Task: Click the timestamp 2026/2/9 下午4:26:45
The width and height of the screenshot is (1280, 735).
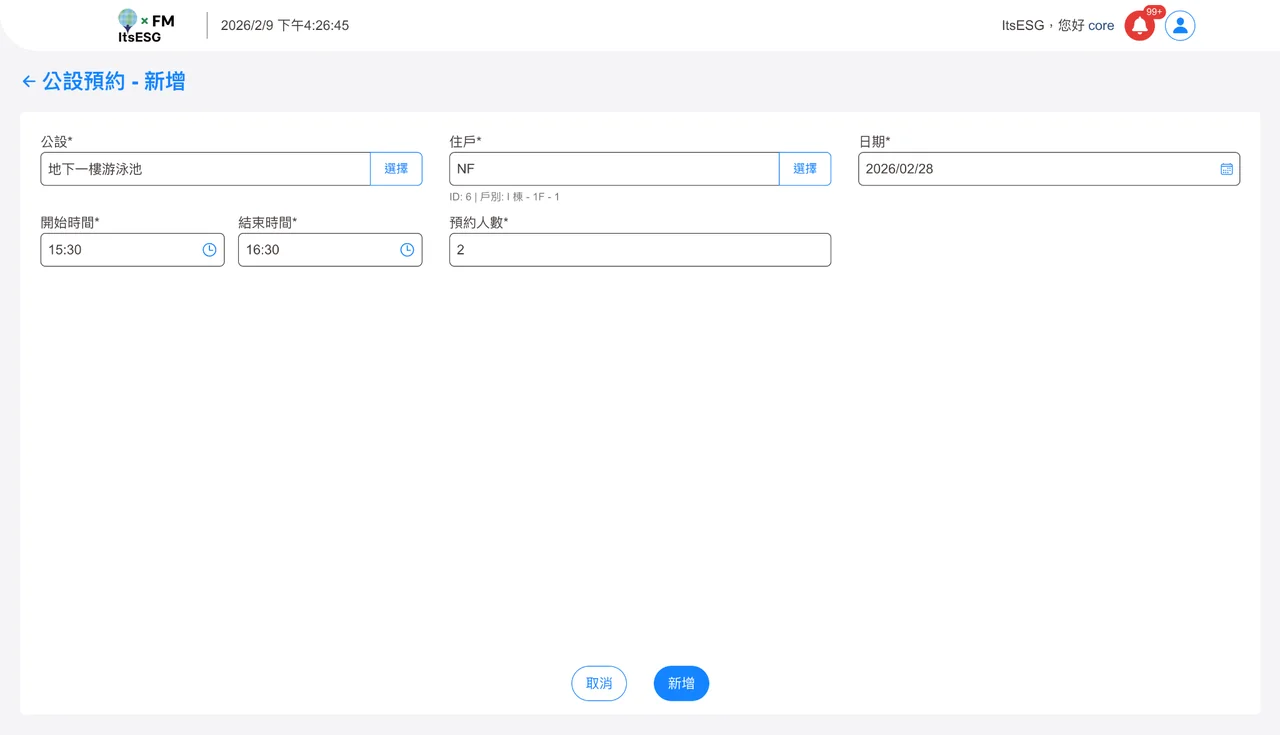Action: [285, 26]
